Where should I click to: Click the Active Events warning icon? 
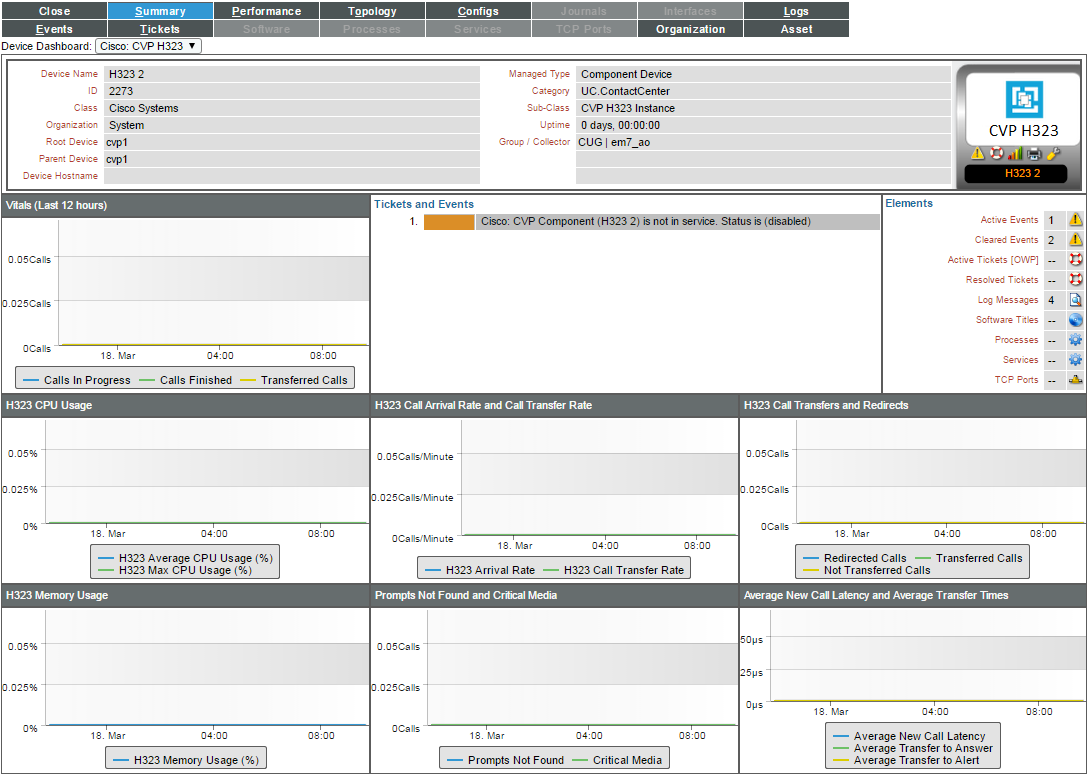(x=1075, y=220)
